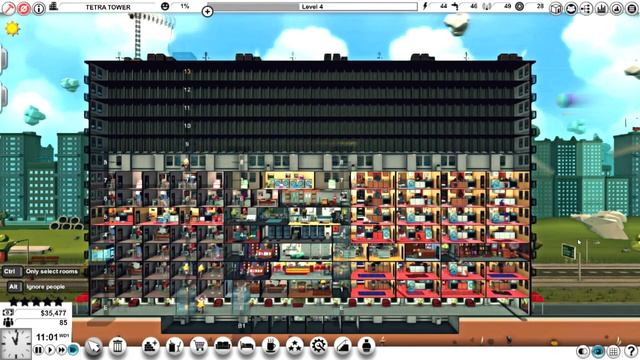The width and height of the screenshot is (640, 360).
Task: Click the water tap utility icon
Action: pyautogui.click(x=455, y=7)
